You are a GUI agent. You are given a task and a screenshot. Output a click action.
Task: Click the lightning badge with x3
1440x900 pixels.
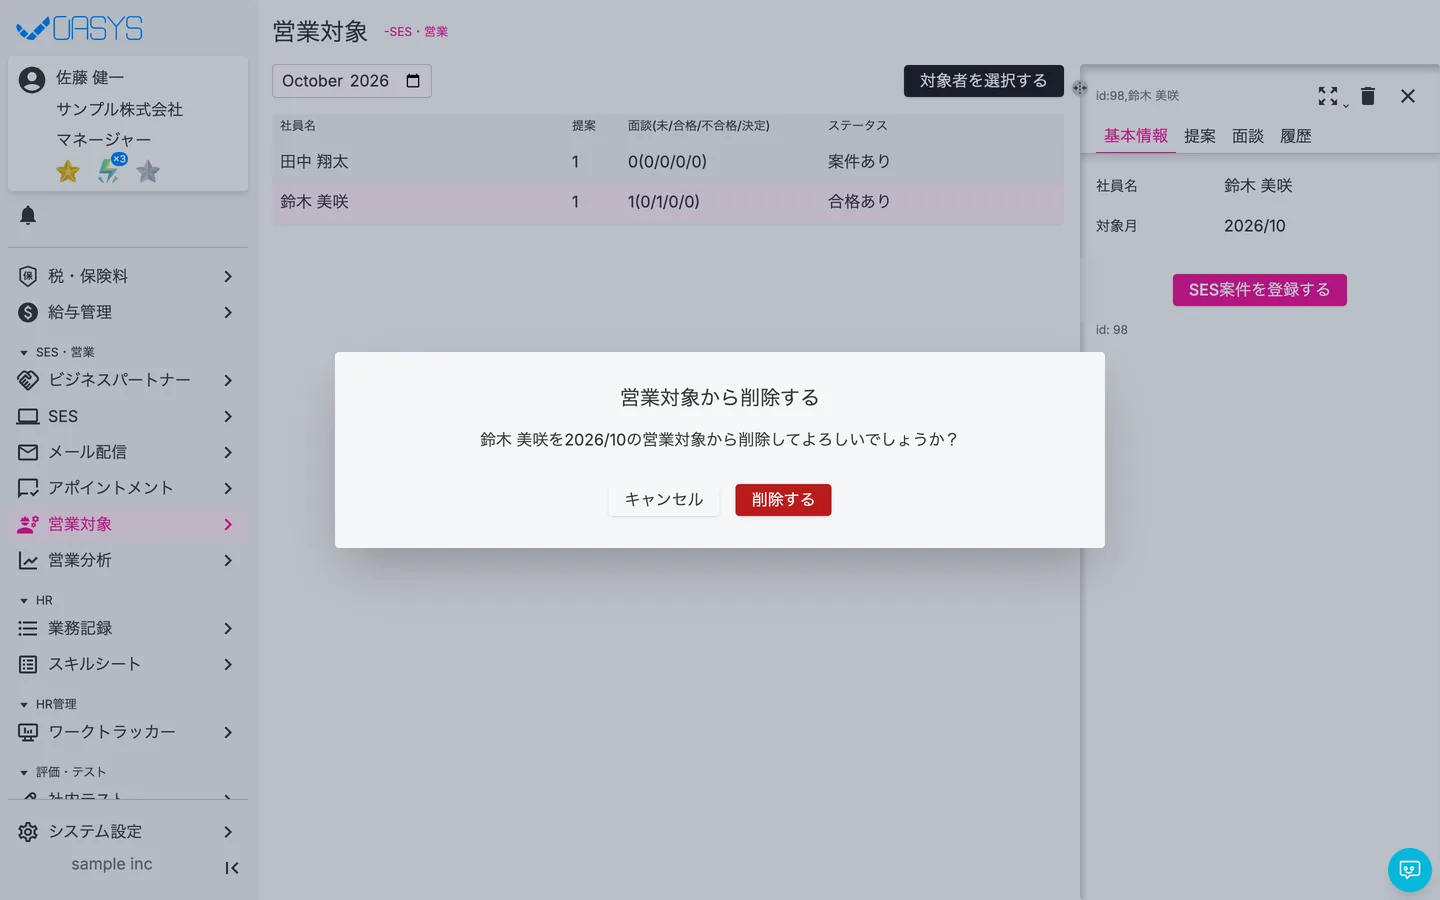110,170
